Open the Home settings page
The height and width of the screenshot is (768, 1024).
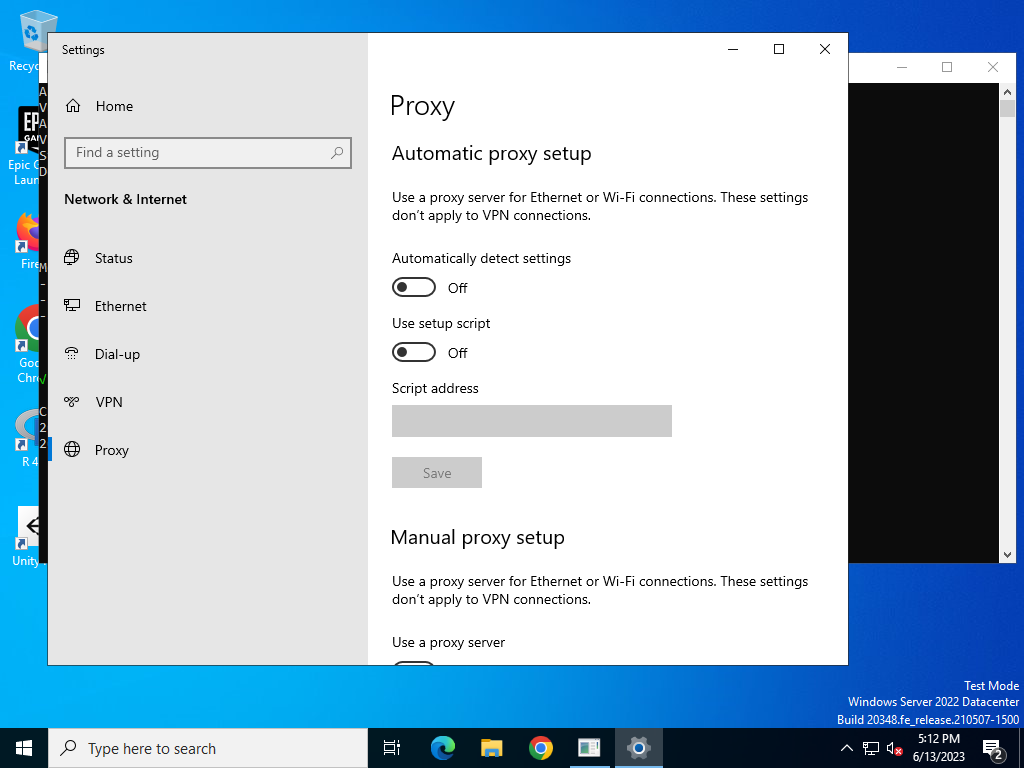tap(99, 106)
